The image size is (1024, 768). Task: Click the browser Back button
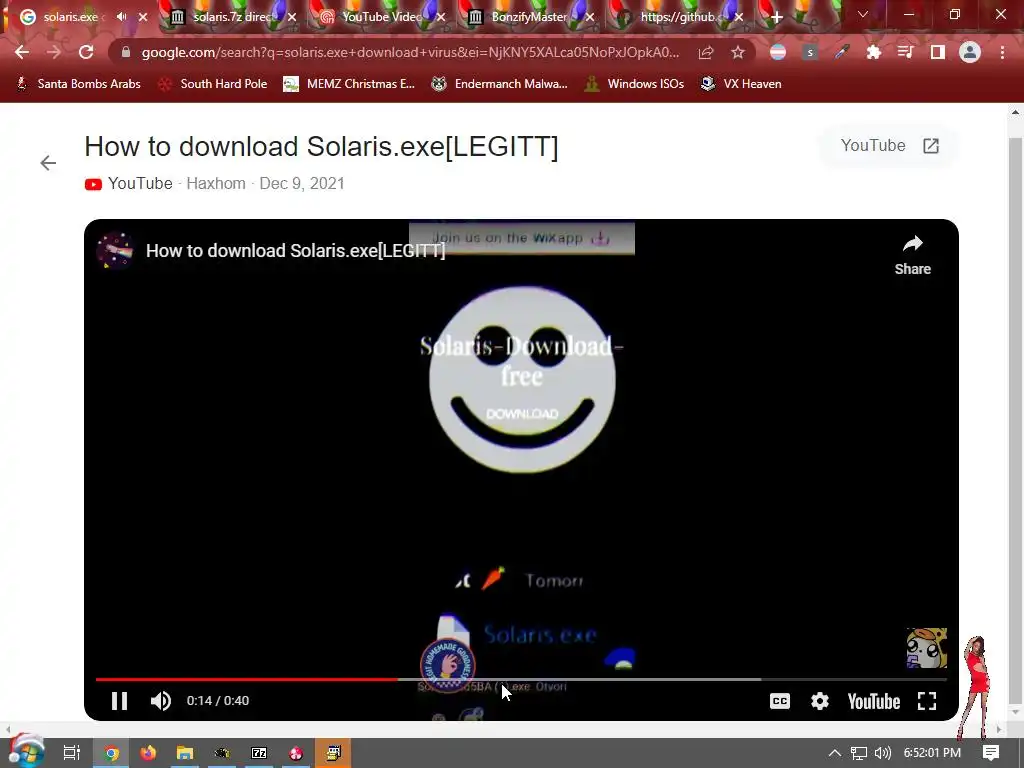(x=22, y=52)
